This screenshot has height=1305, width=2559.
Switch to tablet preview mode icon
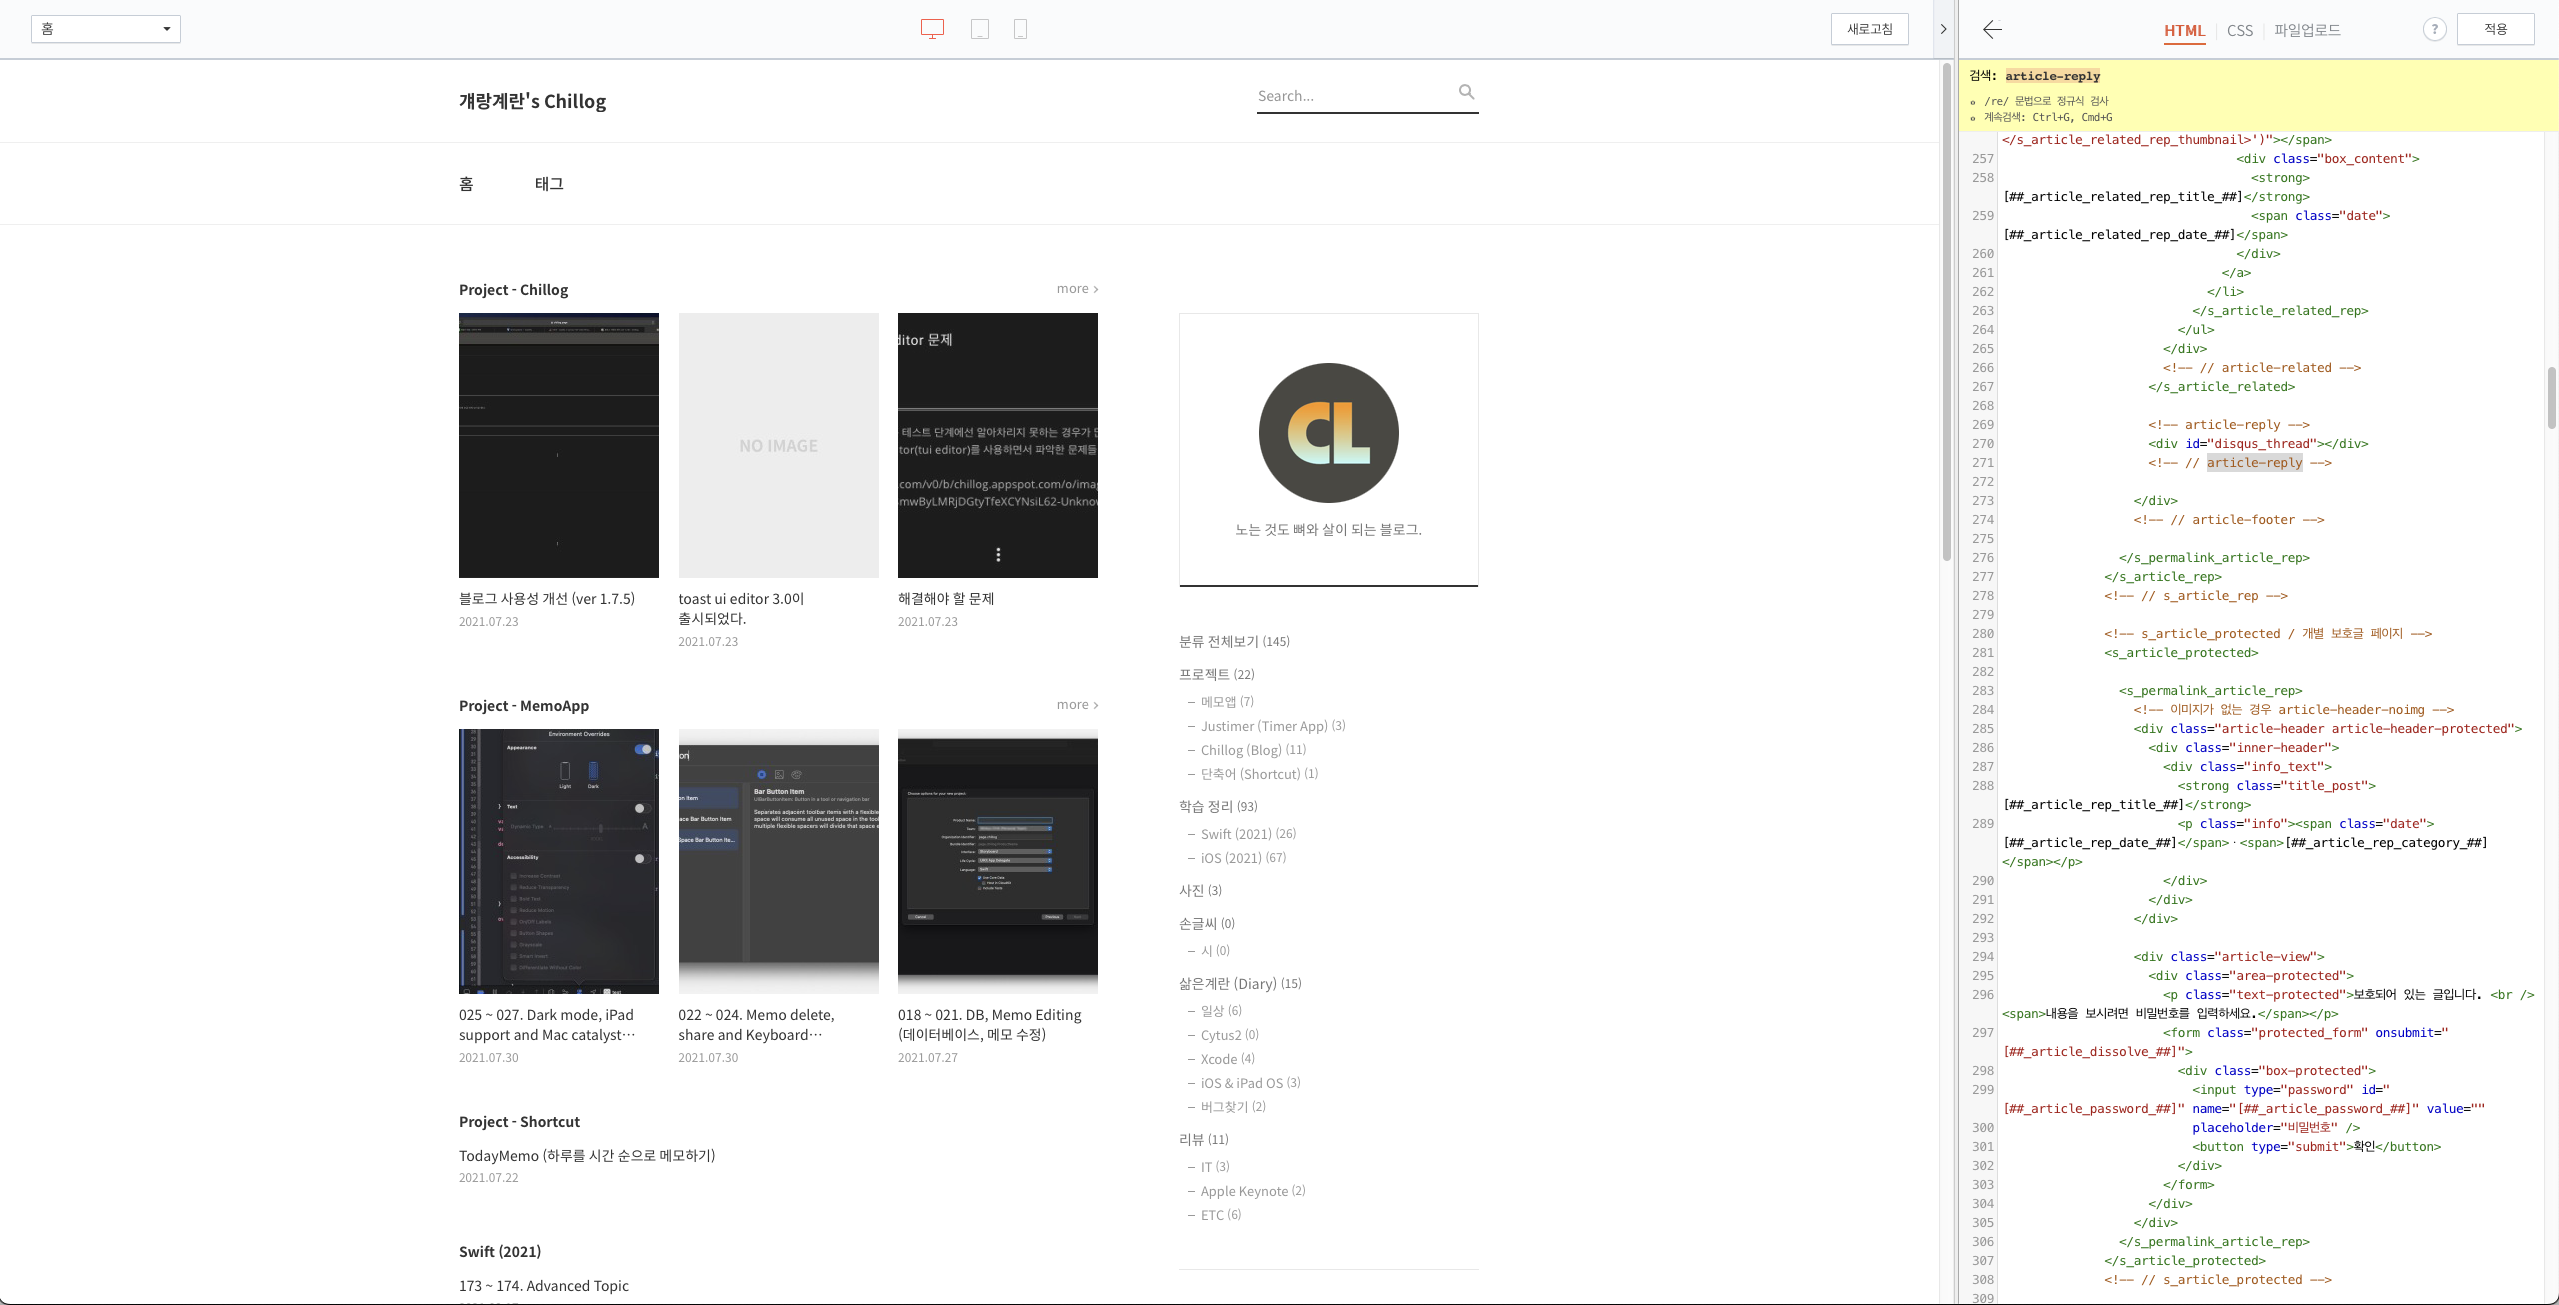[980, 29]
